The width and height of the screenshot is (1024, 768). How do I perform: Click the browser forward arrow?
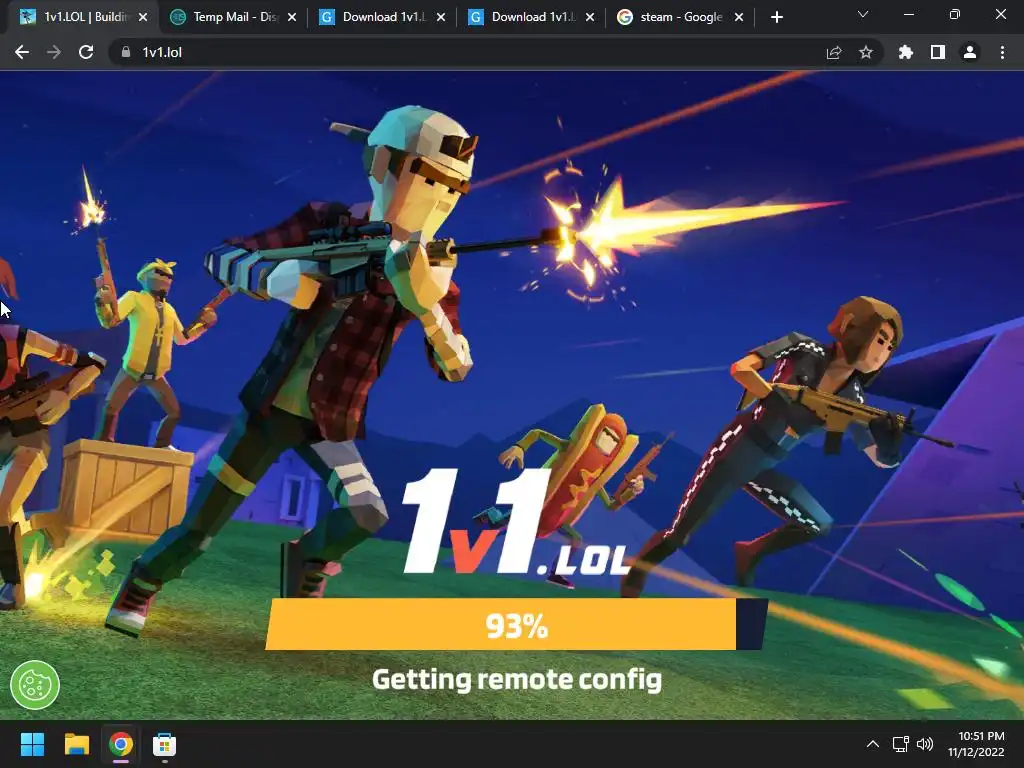pos(54,52)
